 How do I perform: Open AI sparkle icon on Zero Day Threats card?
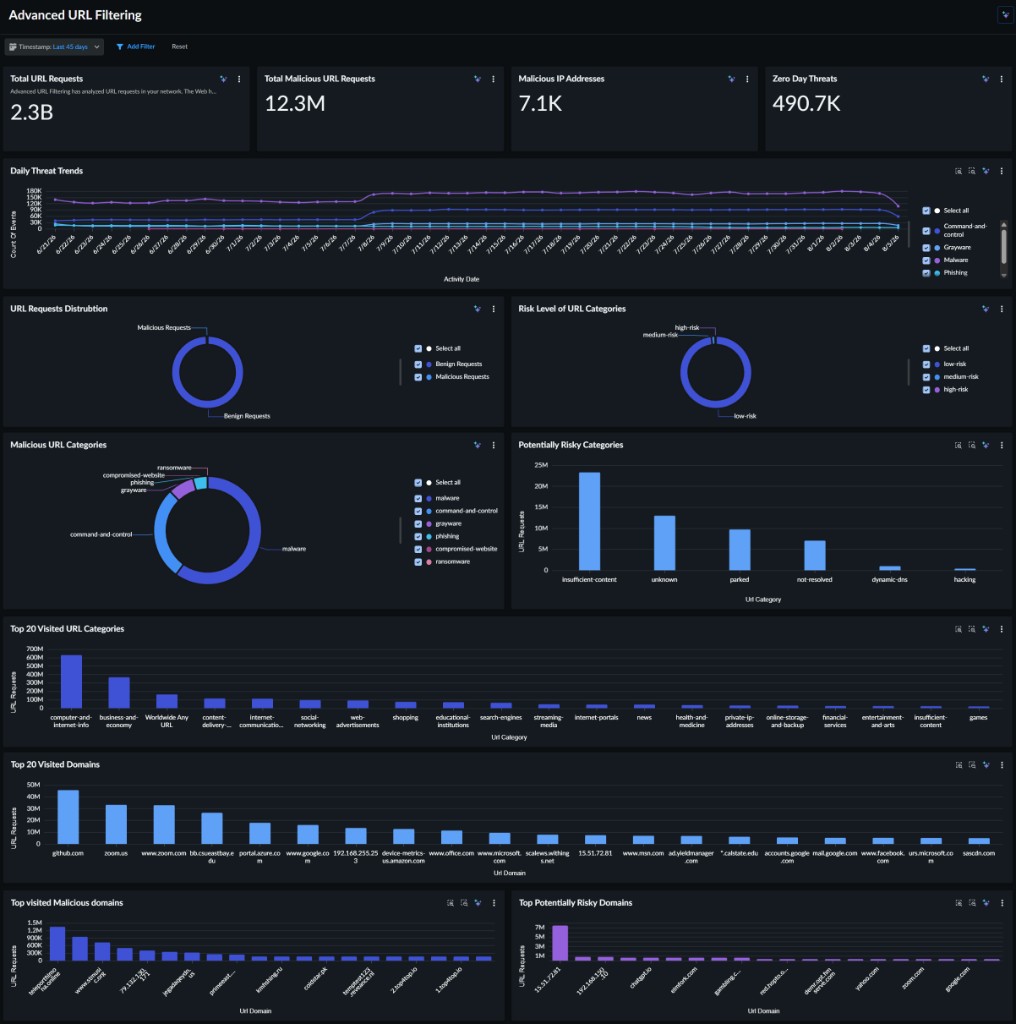pos(986,79)
